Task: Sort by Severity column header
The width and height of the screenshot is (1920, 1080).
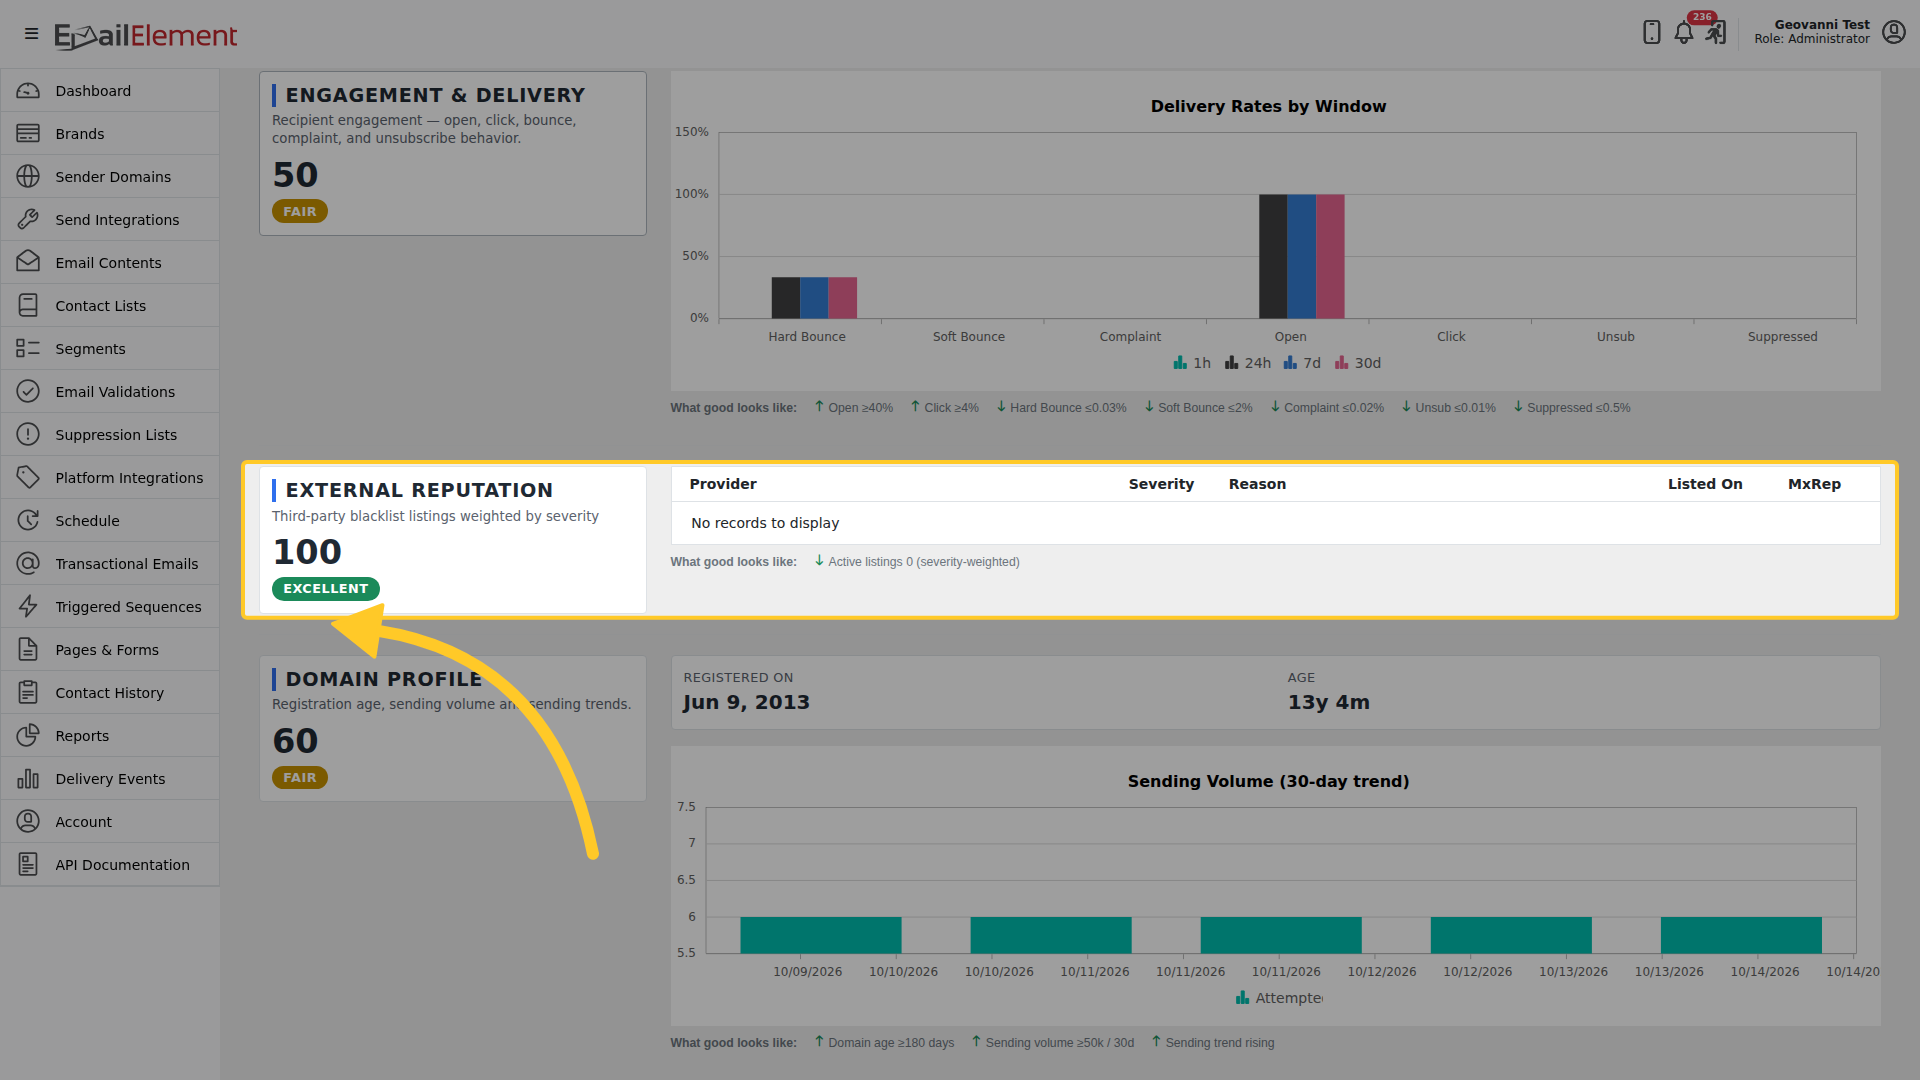Action: [x=1161, y=484]
